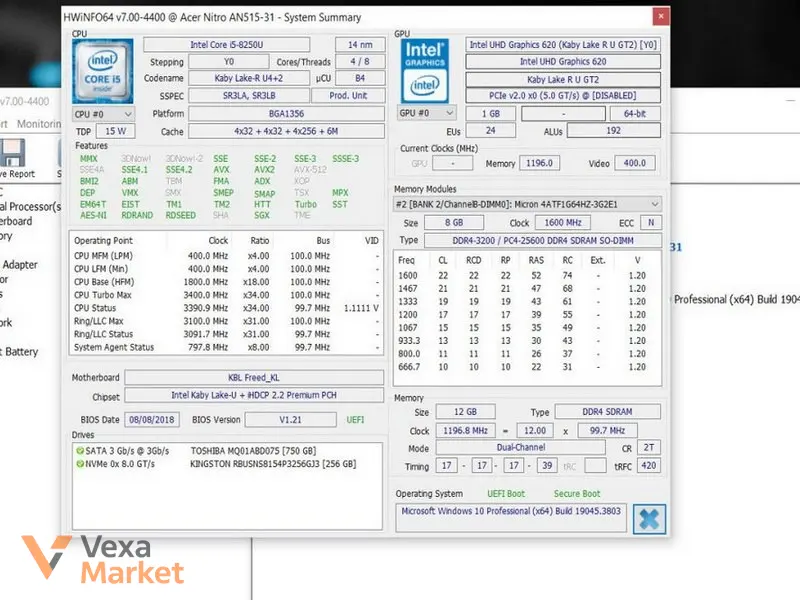
Task: Click the Intel Core i5-8250U name field
Action: click(227, 45)
